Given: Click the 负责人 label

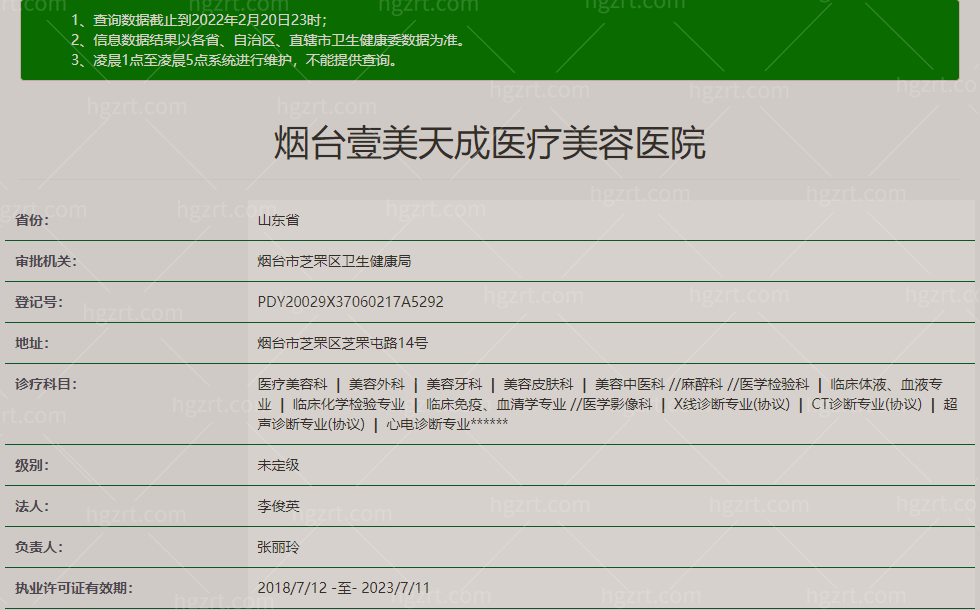Looking at the screenshot, I should (x=39, y=548).
